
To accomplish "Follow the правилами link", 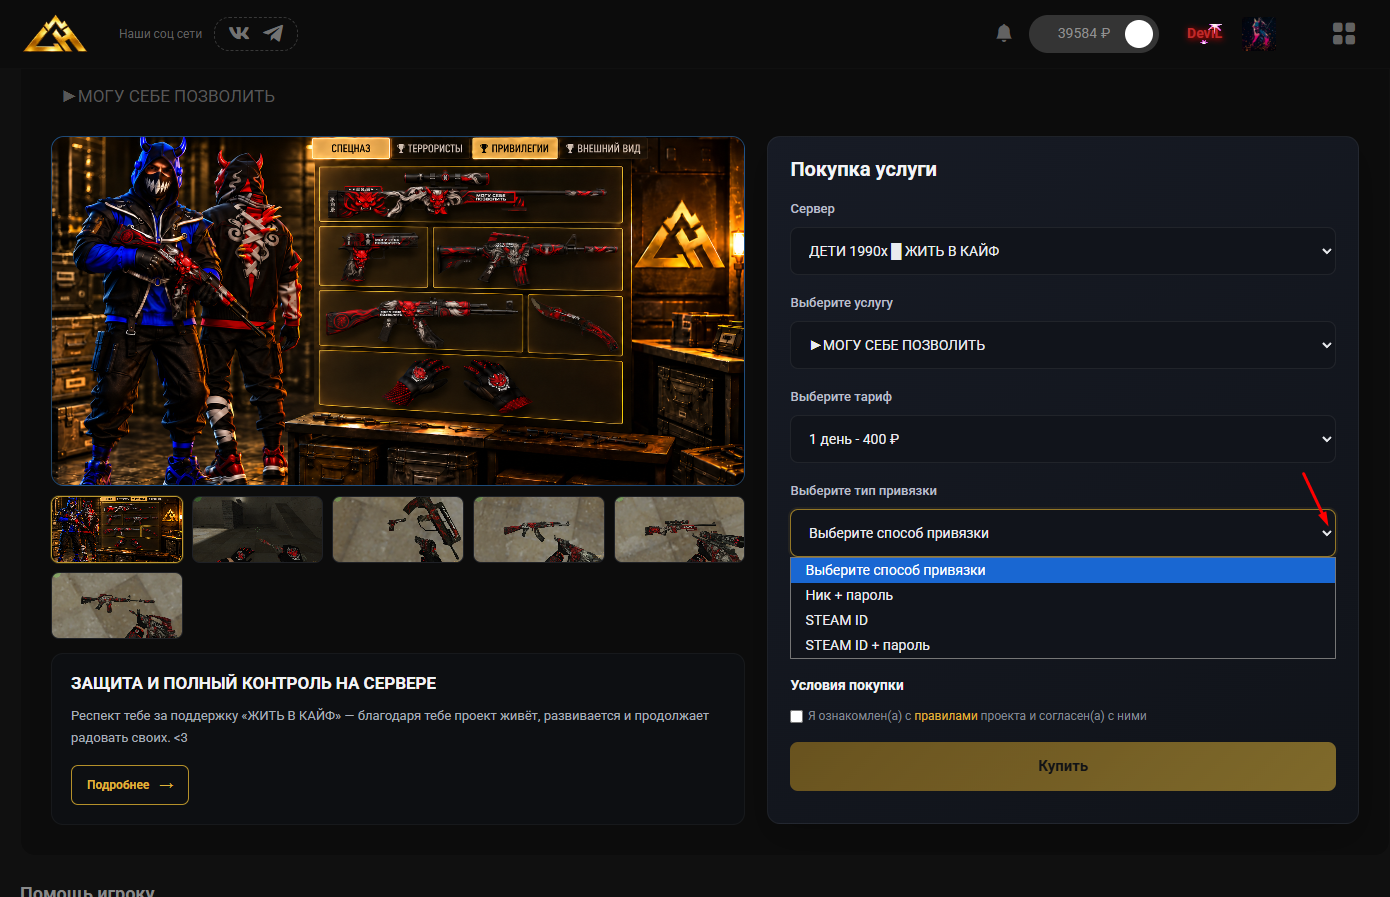I will 946,716.
